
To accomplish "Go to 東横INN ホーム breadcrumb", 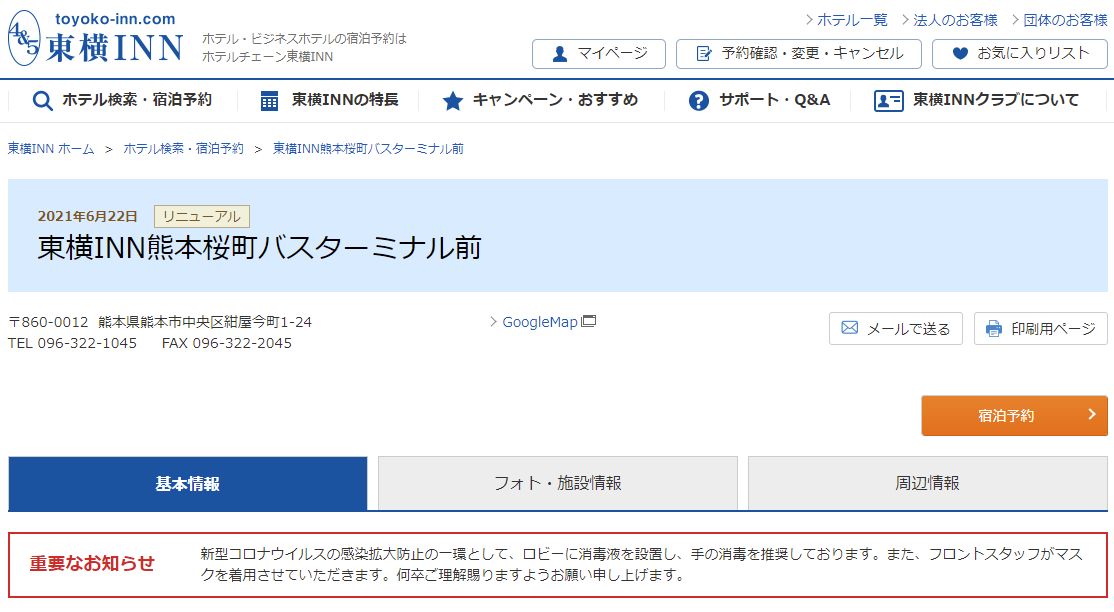I will (x=51, y=149).
